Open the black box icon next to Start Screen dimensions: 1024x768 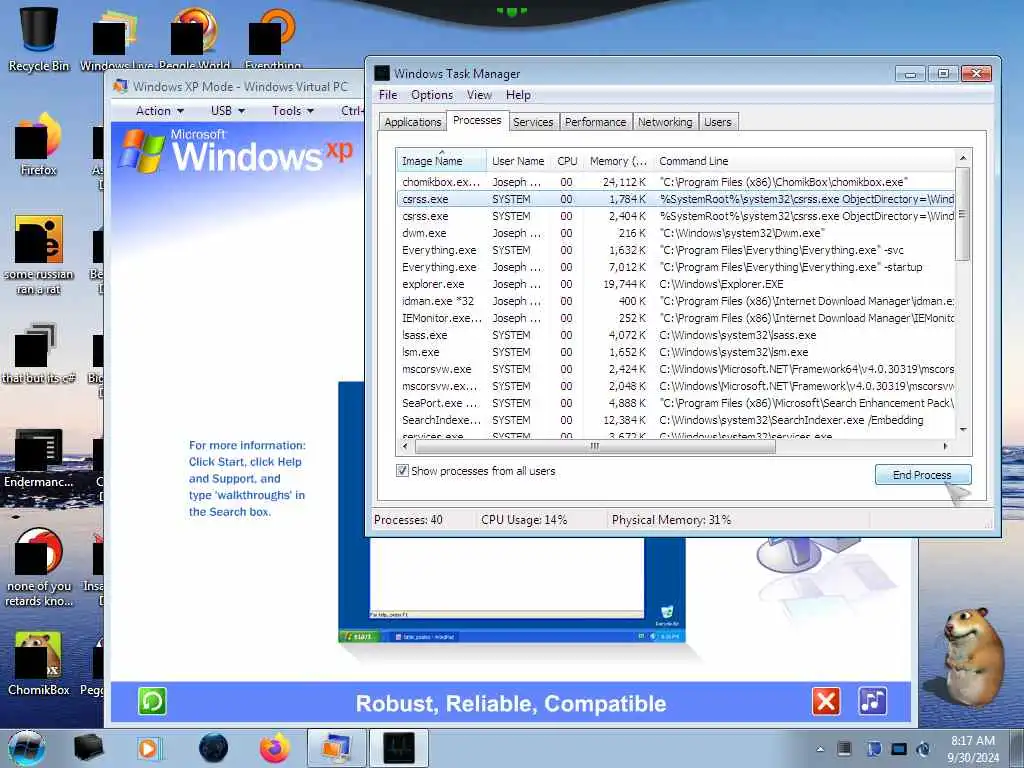coord(88,748)
